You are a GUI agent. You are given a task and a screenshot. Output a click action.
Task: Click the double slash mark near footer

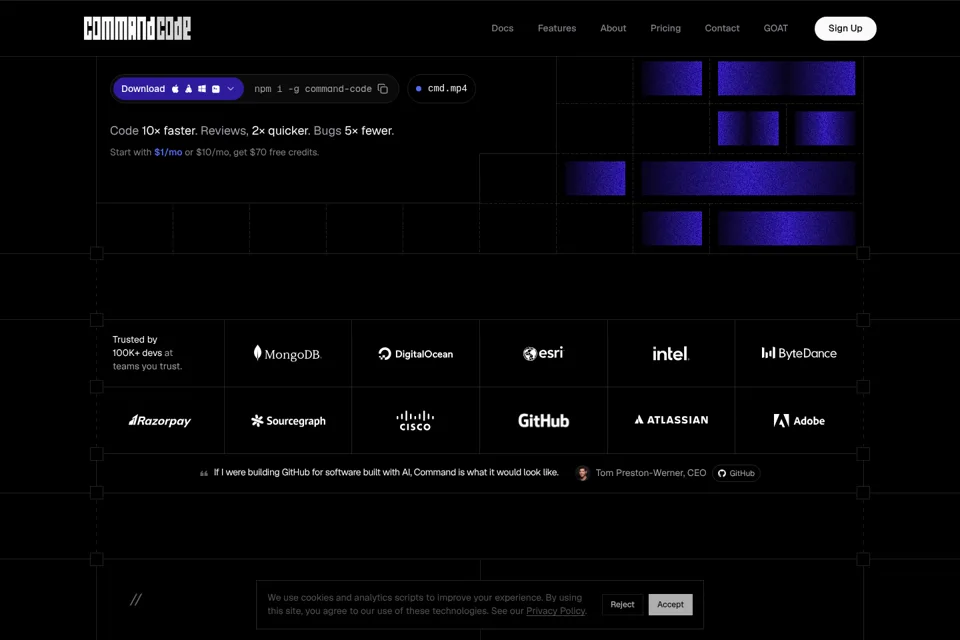click(x=136, y=599)
